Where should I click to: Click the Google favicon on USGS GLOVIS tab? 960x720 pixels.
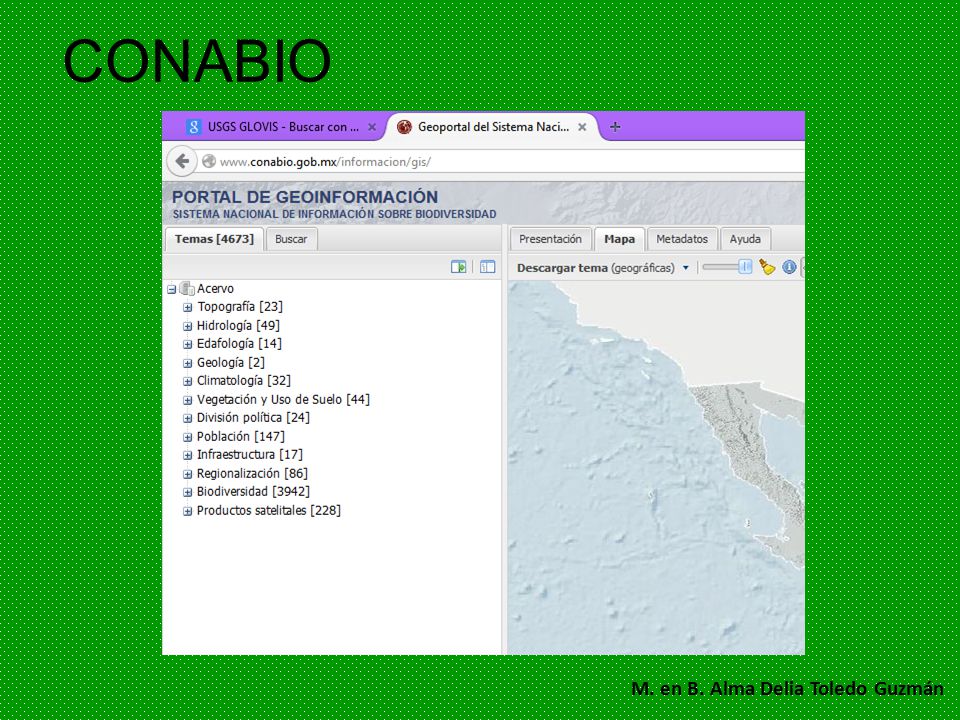pyautogui.click(x=193, y=127)
